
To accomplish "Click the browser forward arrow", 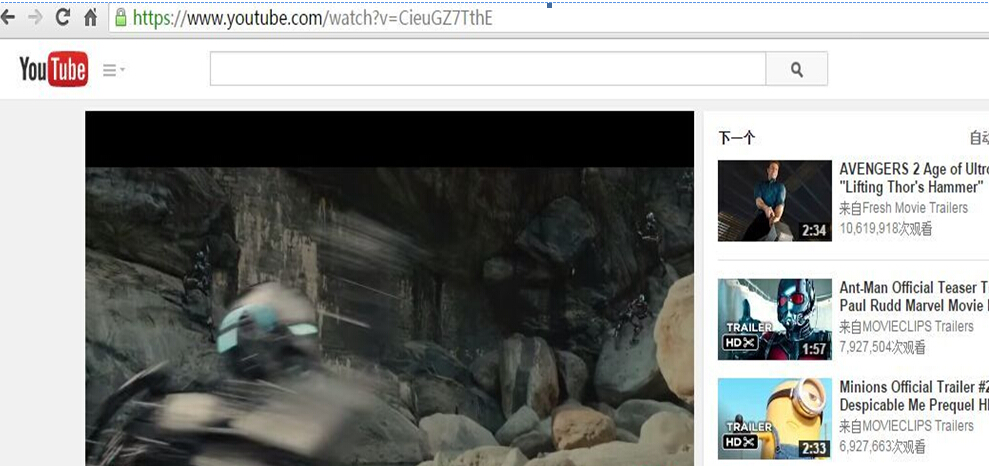I will click(x=35, y=17).
